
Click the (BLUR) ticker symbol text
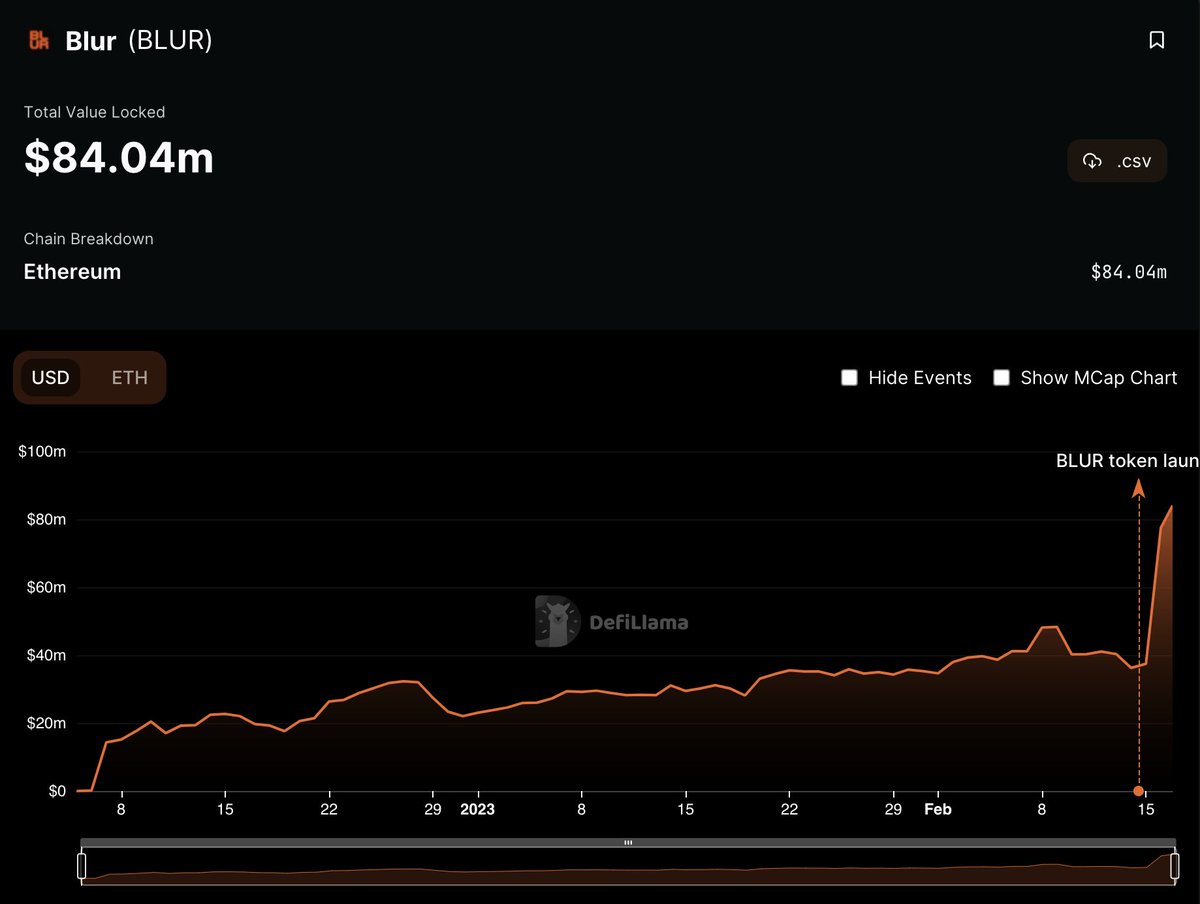click(170, 41)
